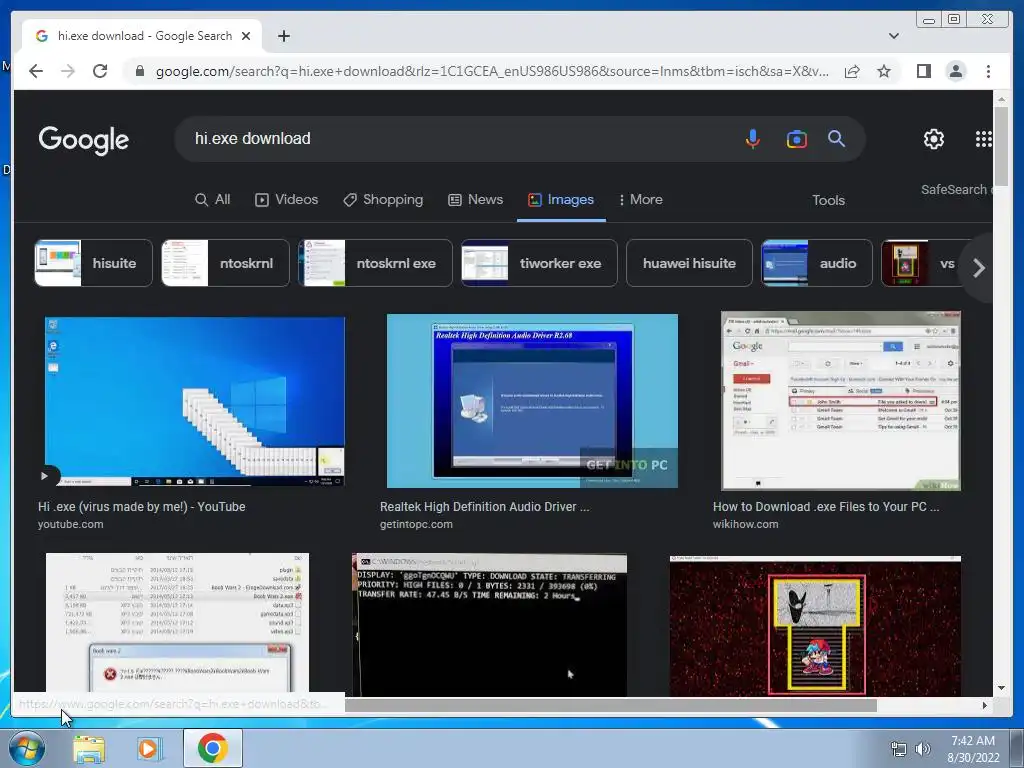Launch Windows Media Player from taskbar
Screen dimensions: 1024x768
[x=149, y=749]
